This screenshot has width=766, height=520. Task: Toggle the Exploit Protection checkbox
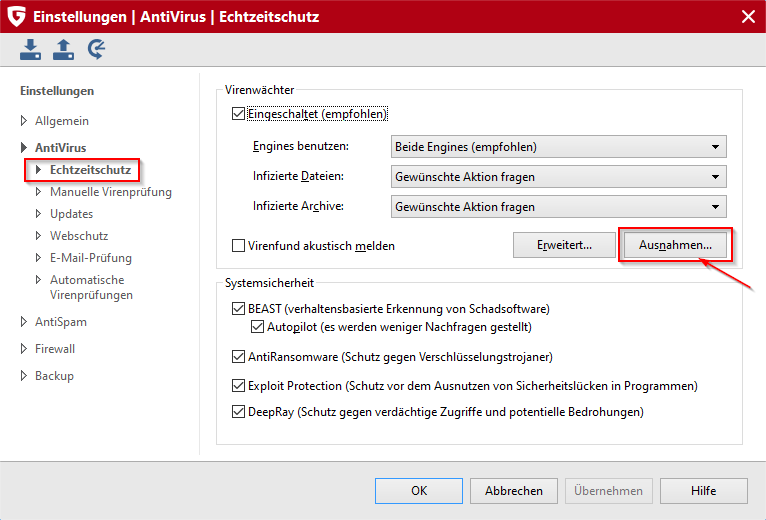click(238, 386)
